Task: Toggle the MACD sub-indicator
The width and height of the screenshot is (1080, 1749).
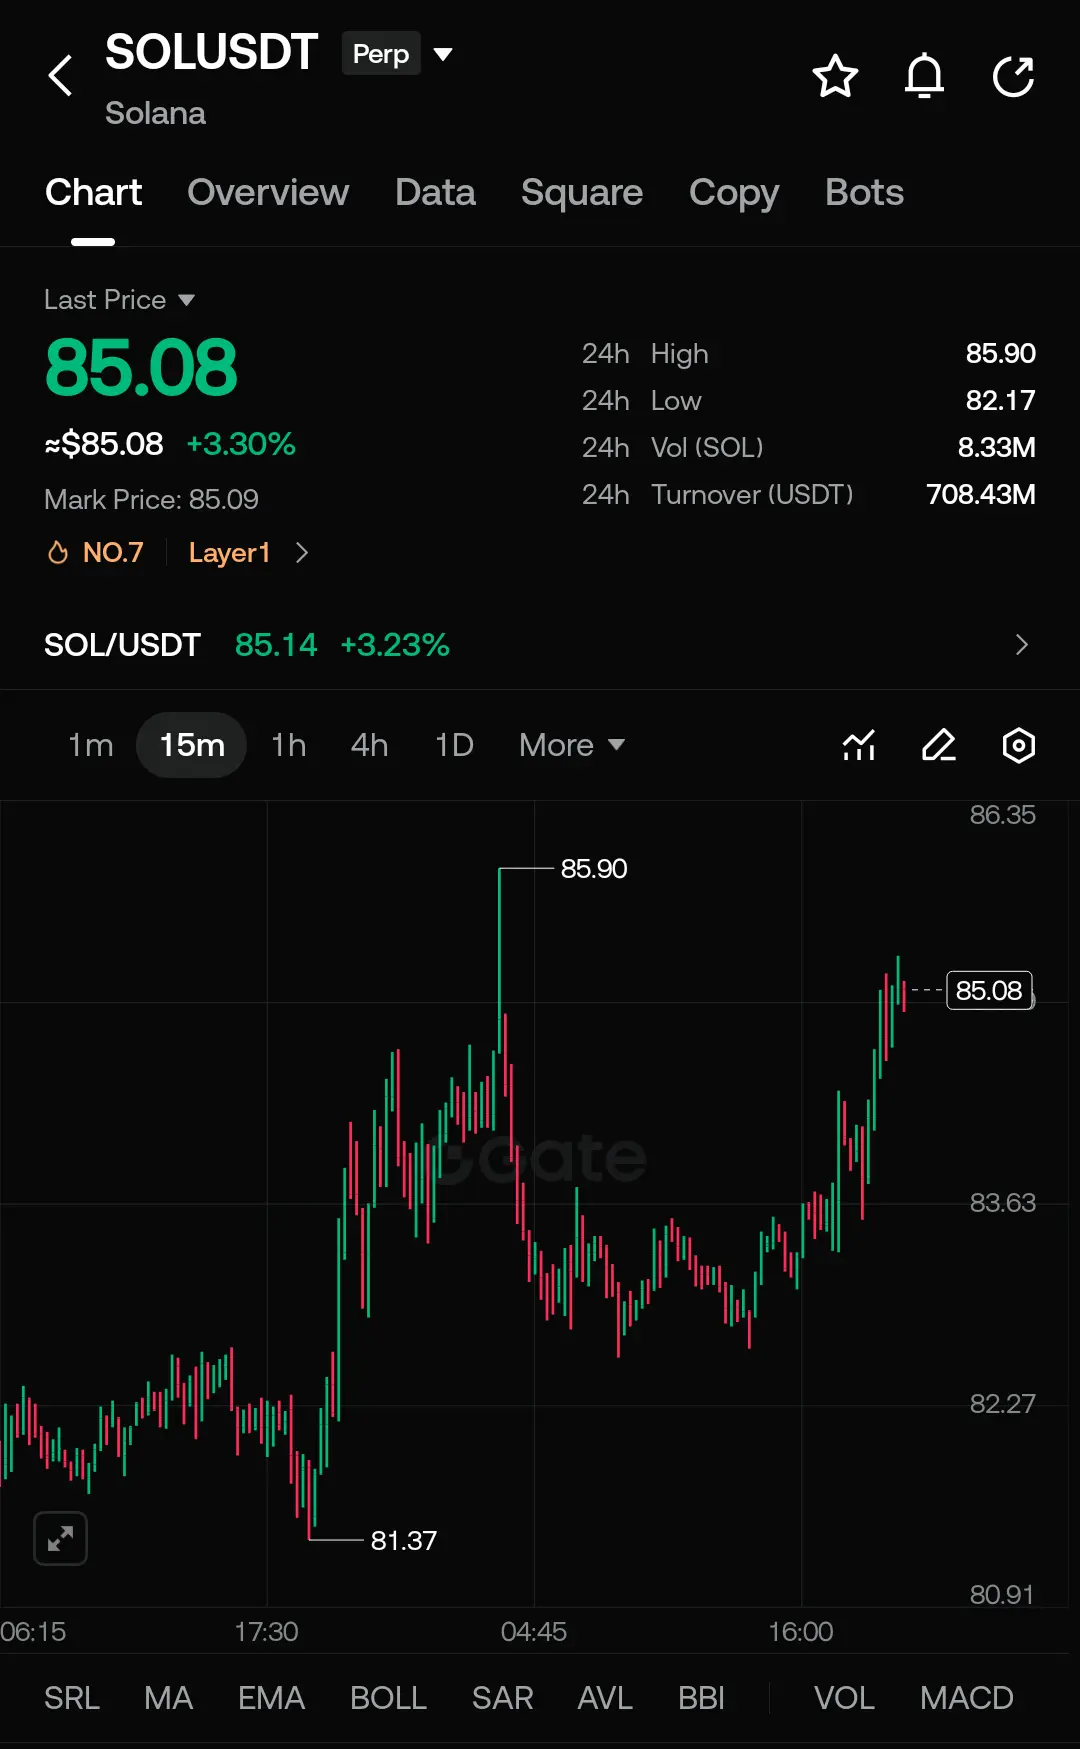Action: click(x=967, y=1698)
